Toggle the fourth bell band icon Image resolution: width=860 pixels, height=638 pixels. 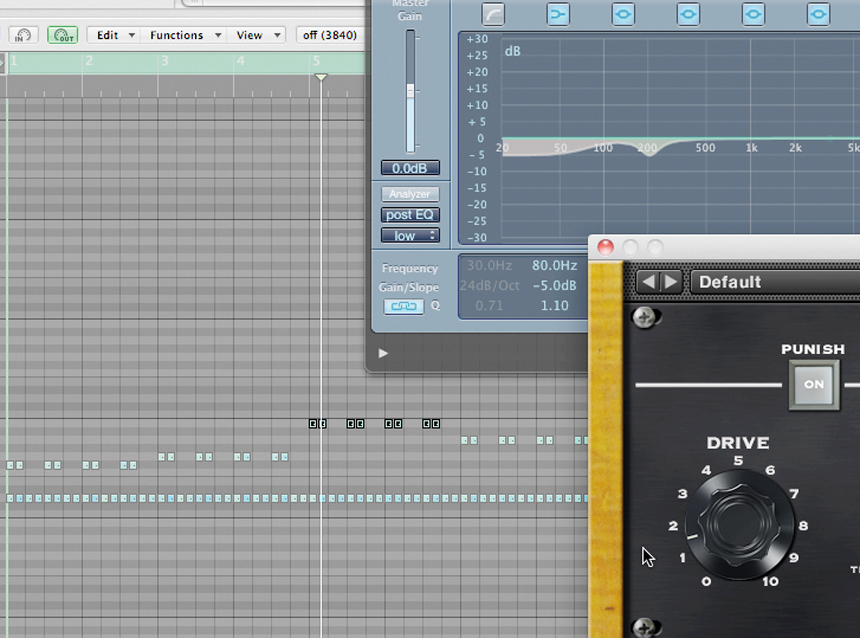tap(818, 14)
